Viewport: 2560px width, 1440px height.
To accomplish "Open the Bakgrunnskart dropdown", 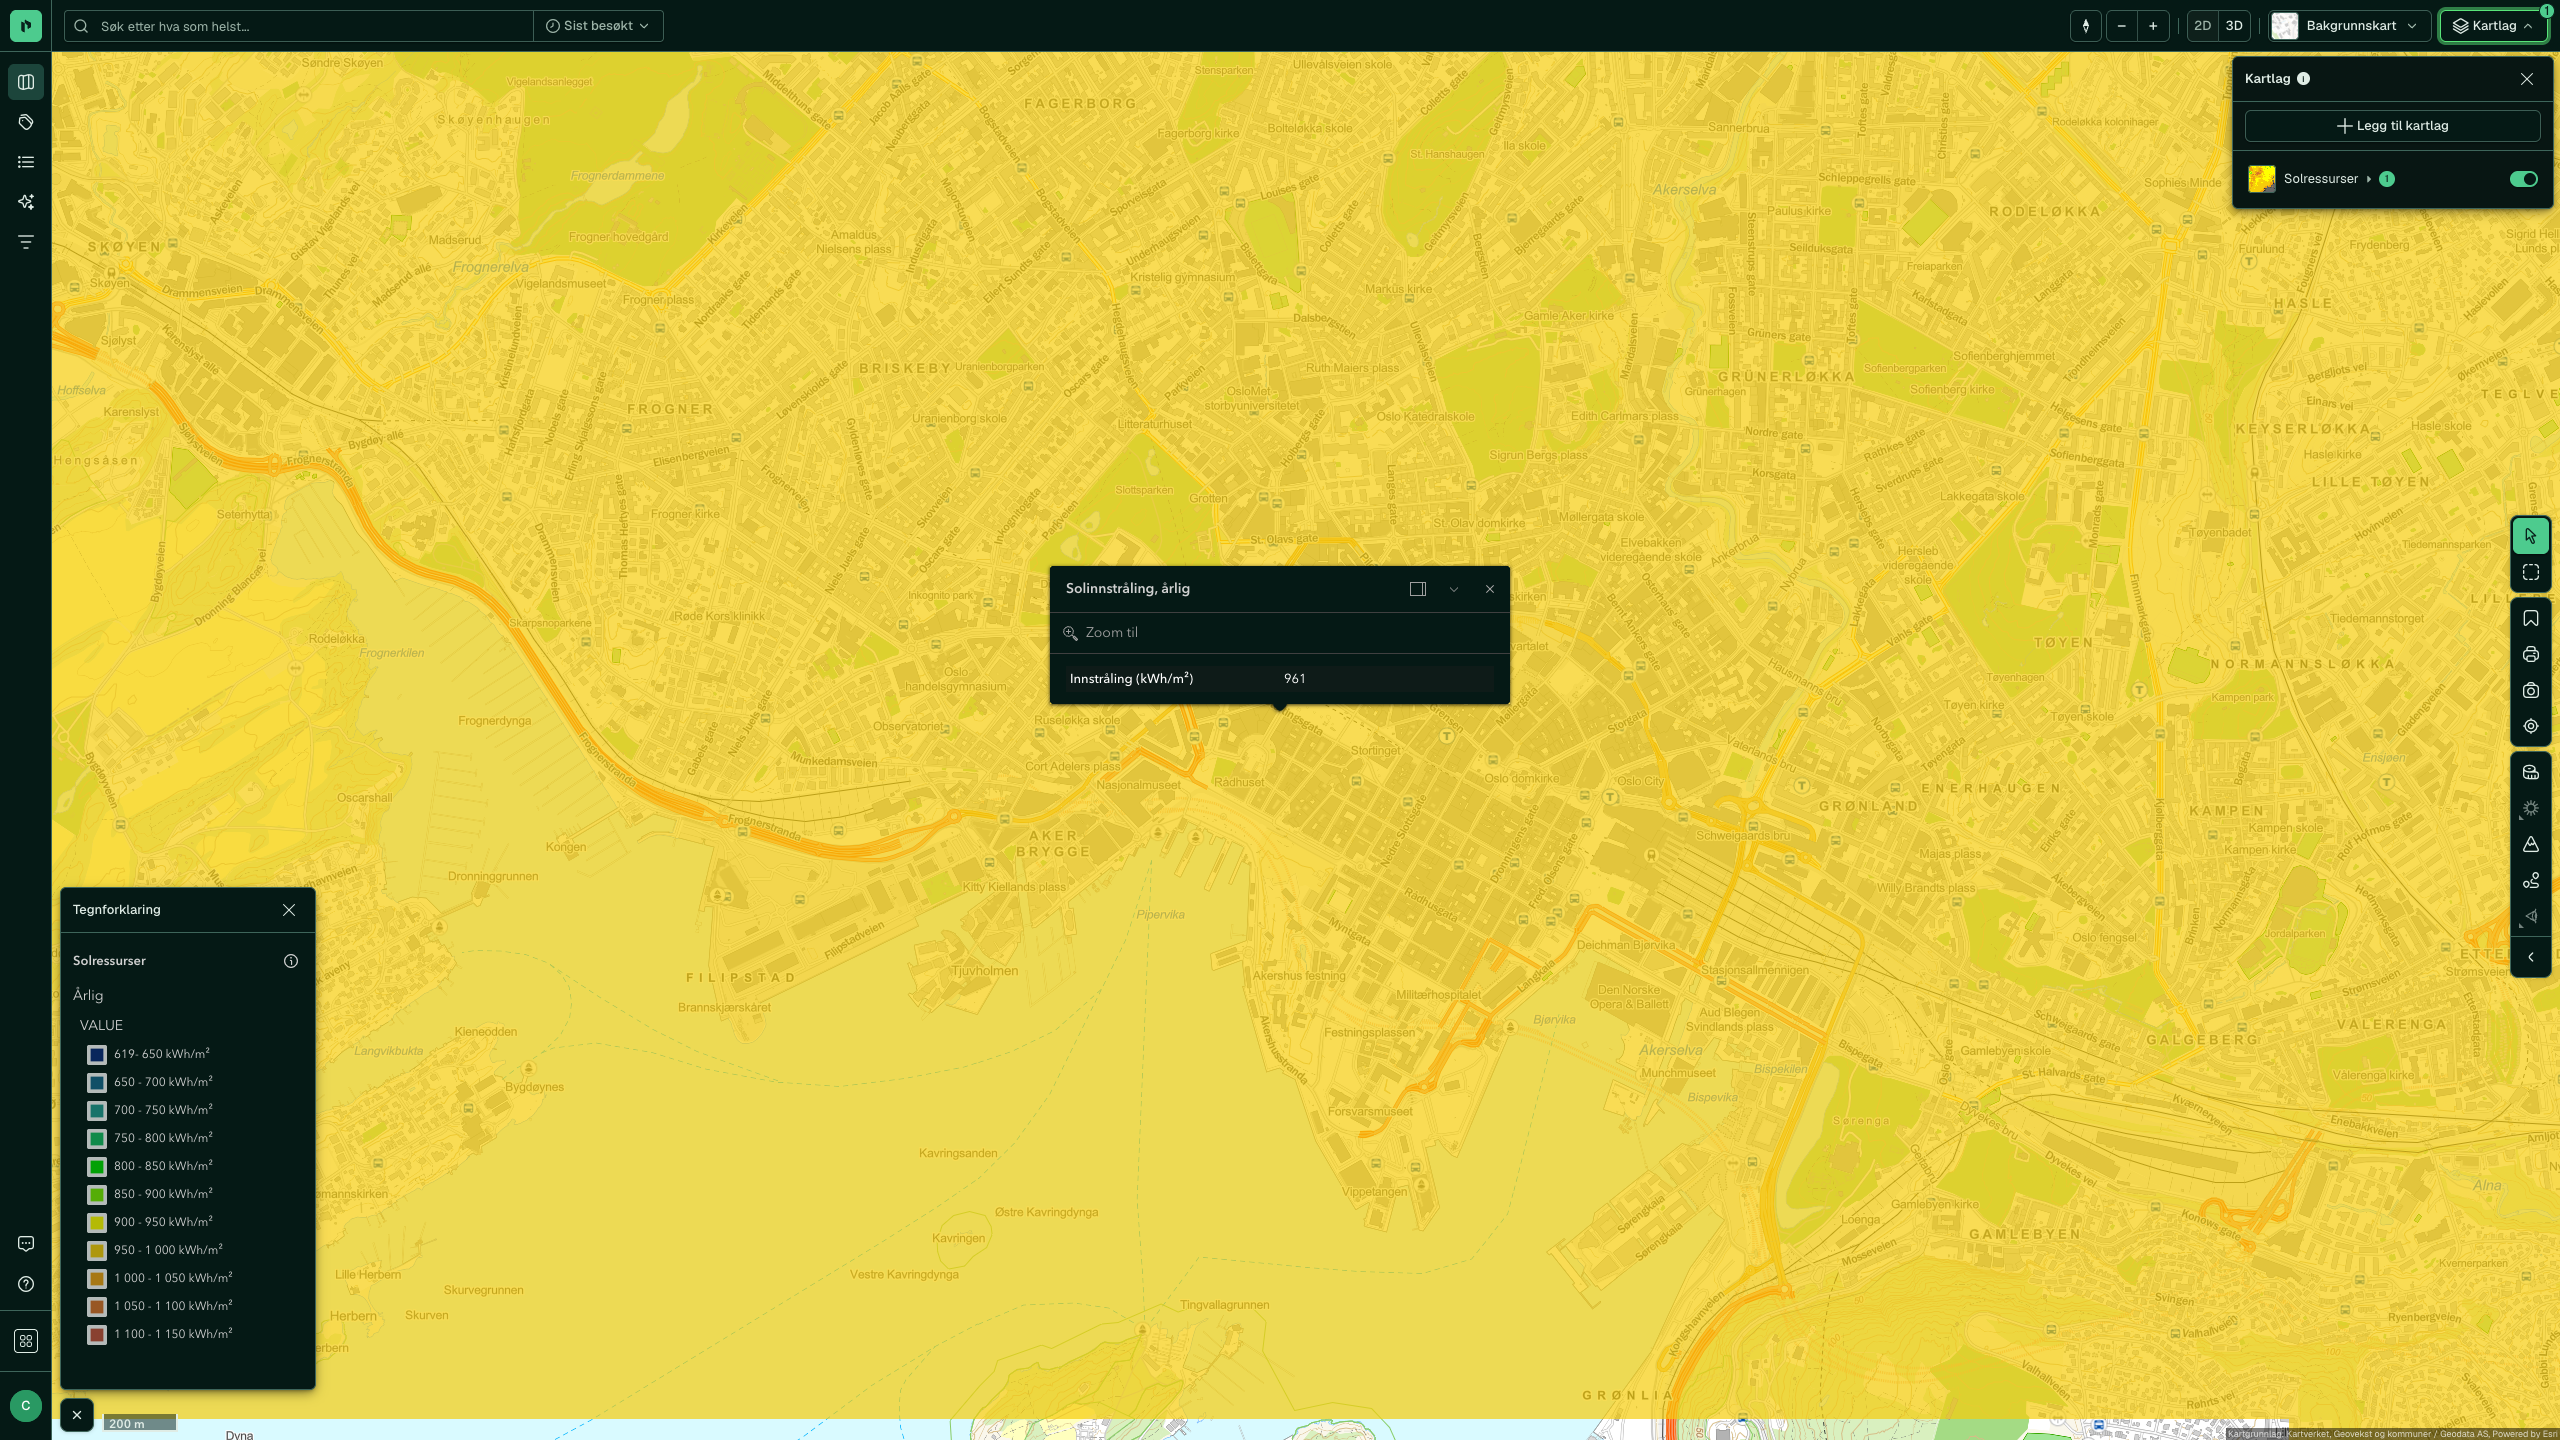I will tap(2349, 26).
